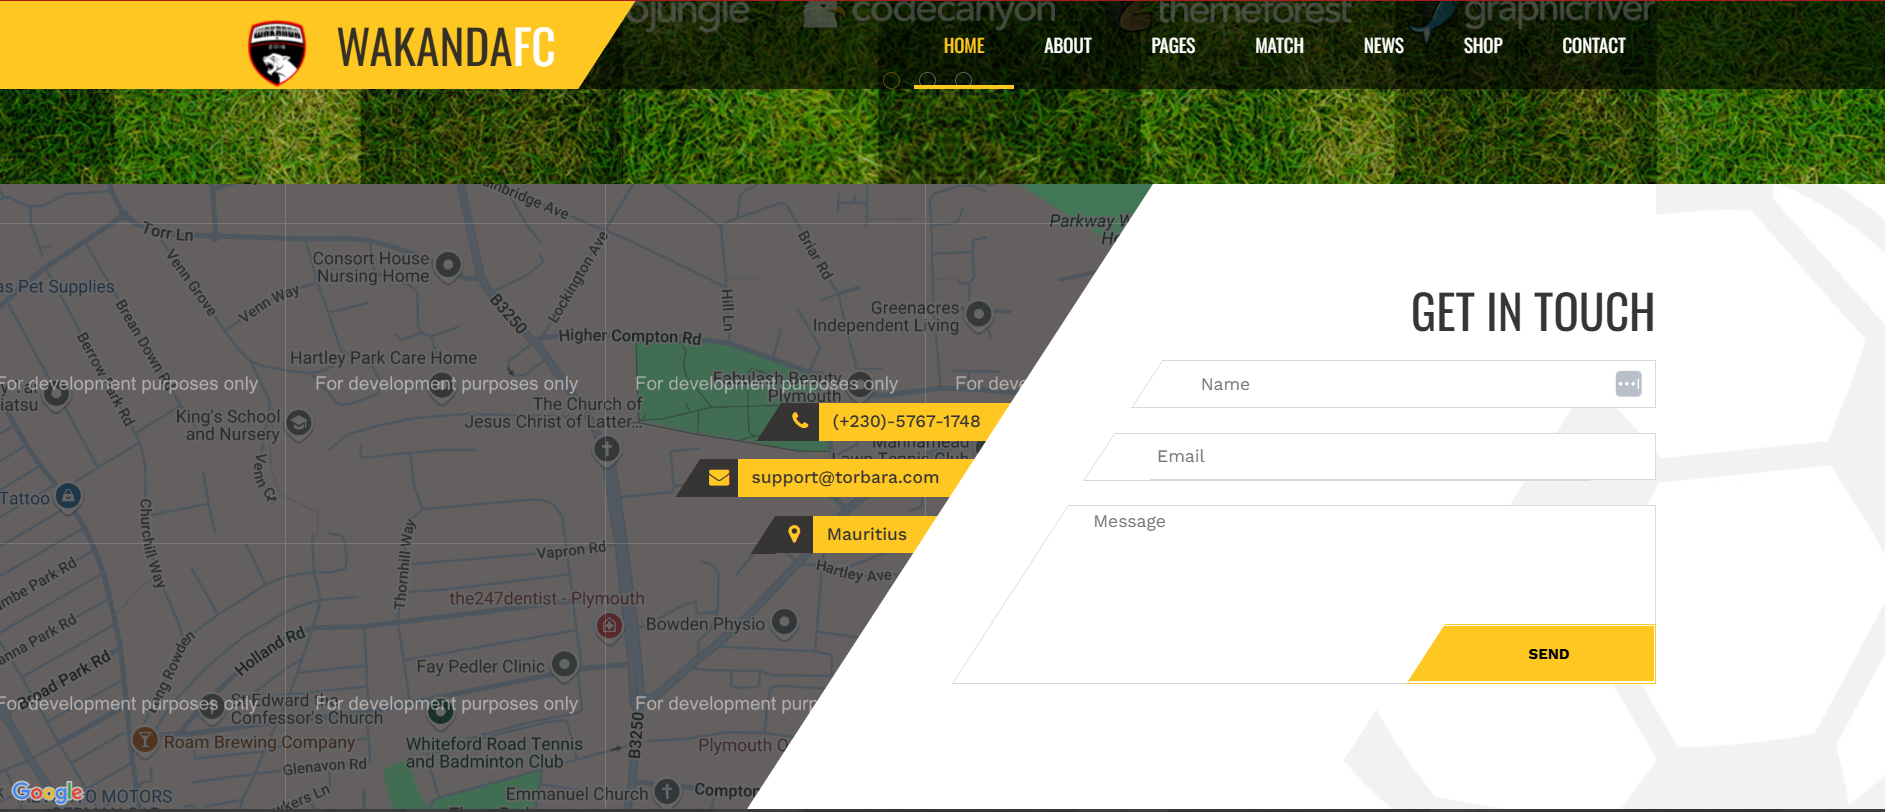
Task: Click the Fay Pedler Clinic map pin
Action: 565,664
